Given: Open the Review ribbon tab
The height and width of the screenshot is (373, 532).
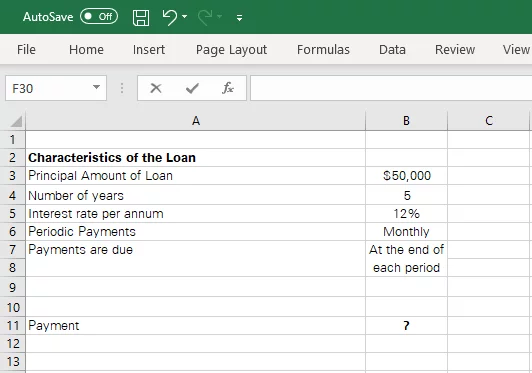Looking at the screenshot, I should click(455, 50).
